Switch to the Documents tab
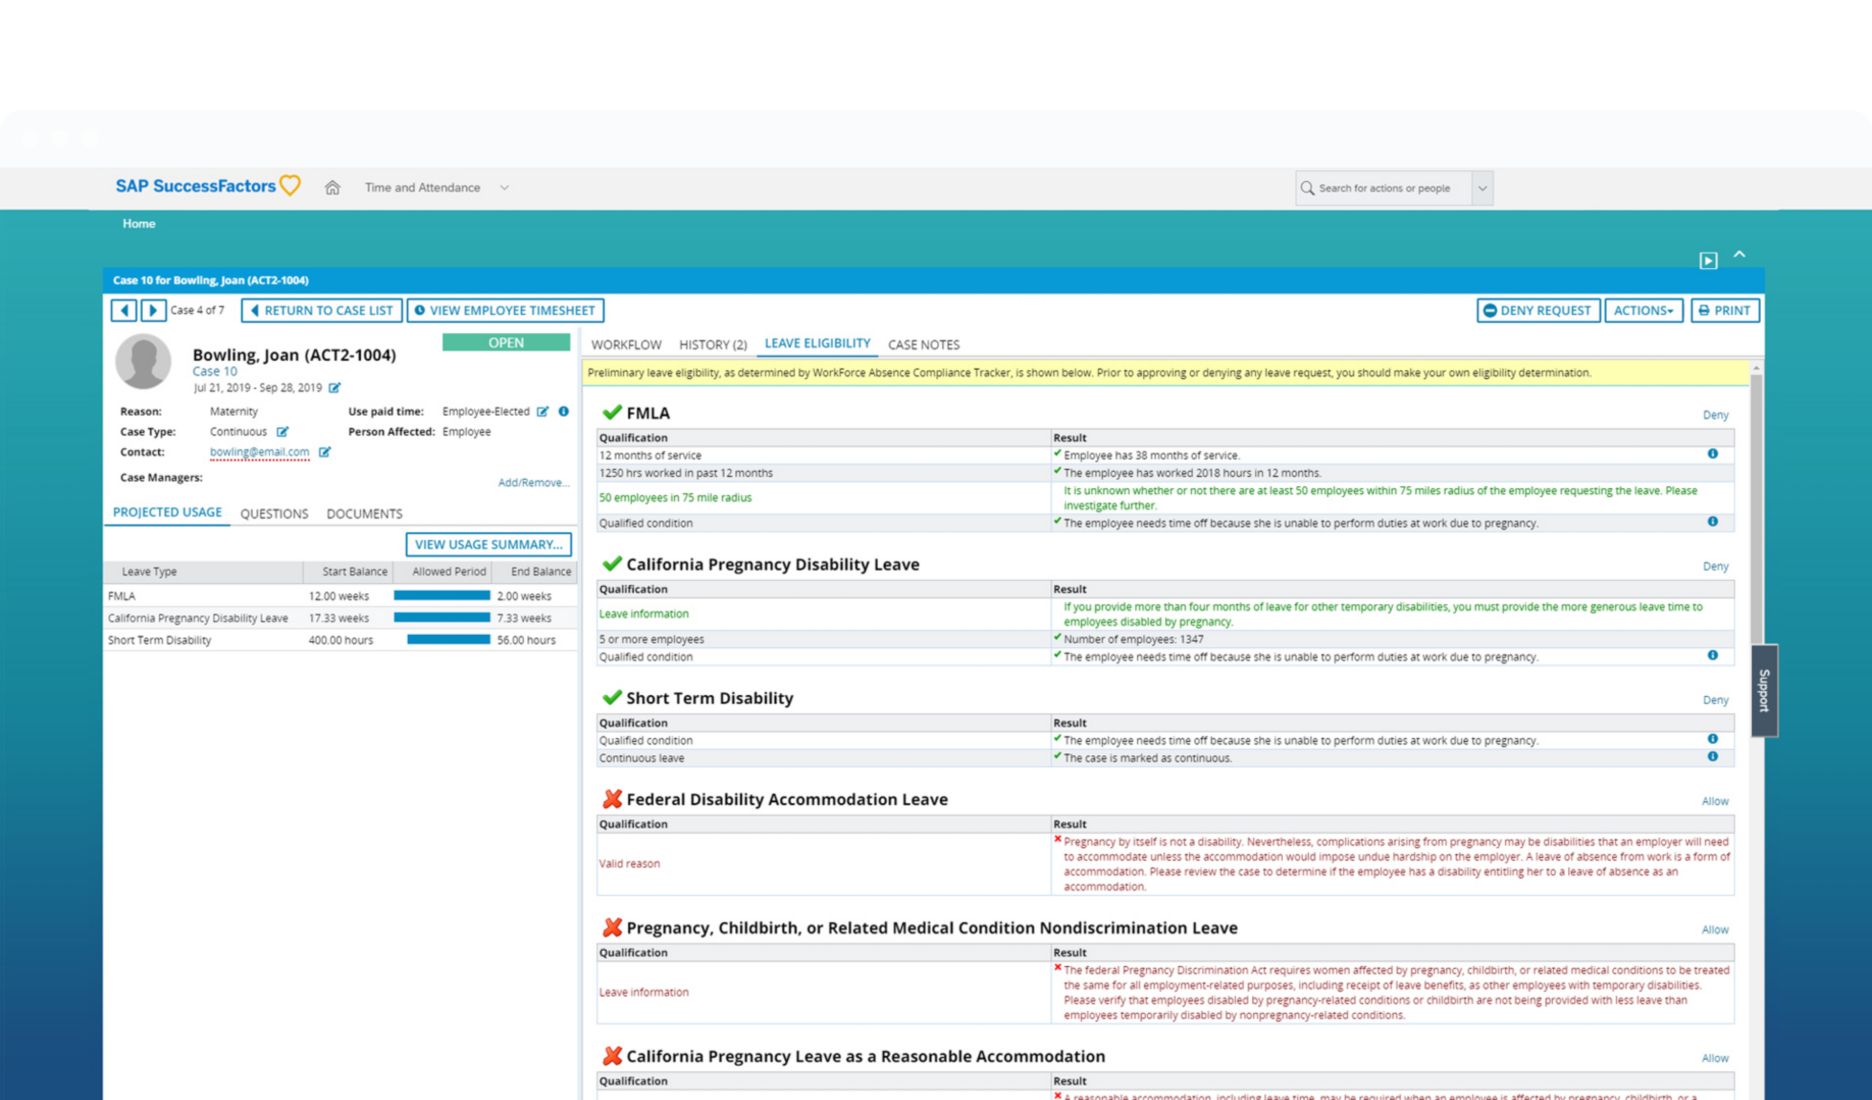 [x=364, y=514]
